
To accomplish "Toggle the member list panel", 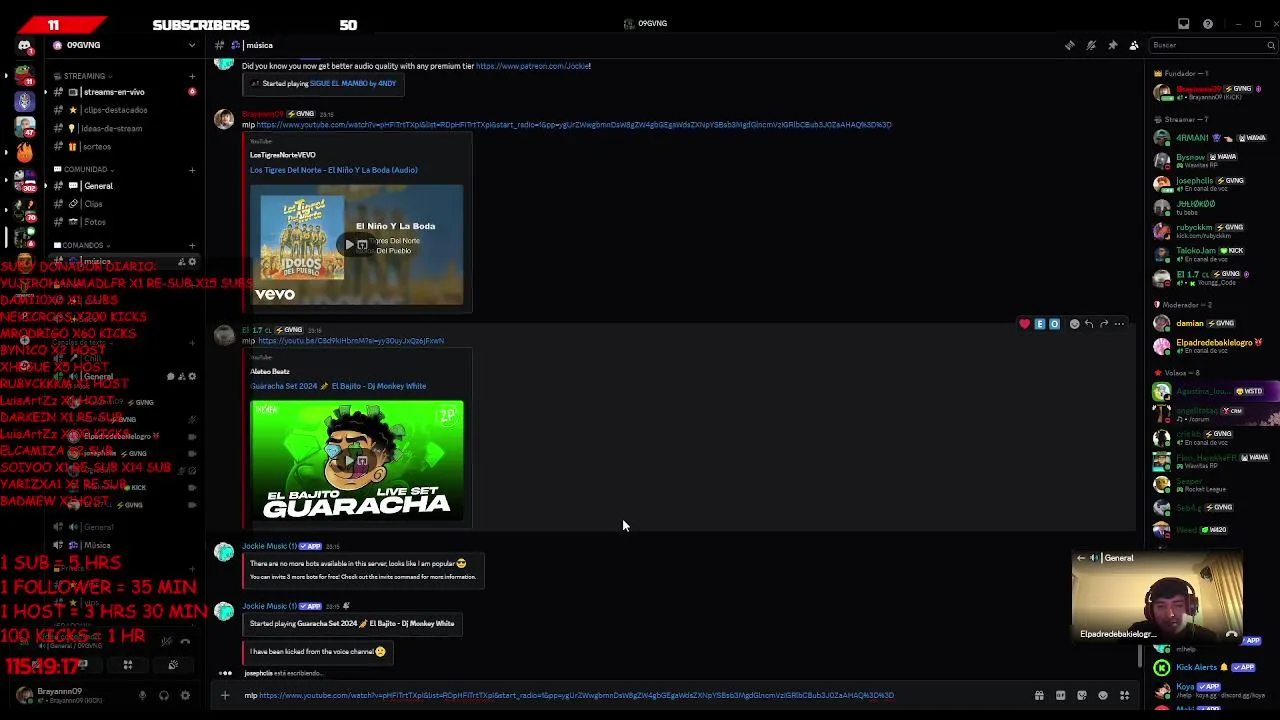I will (x=1134, y=45).
